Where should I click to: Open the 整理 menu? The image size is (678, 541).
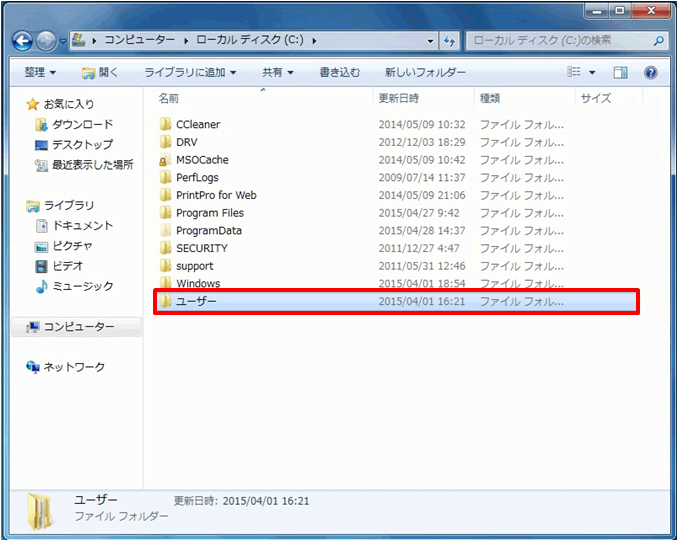[40, 72]
